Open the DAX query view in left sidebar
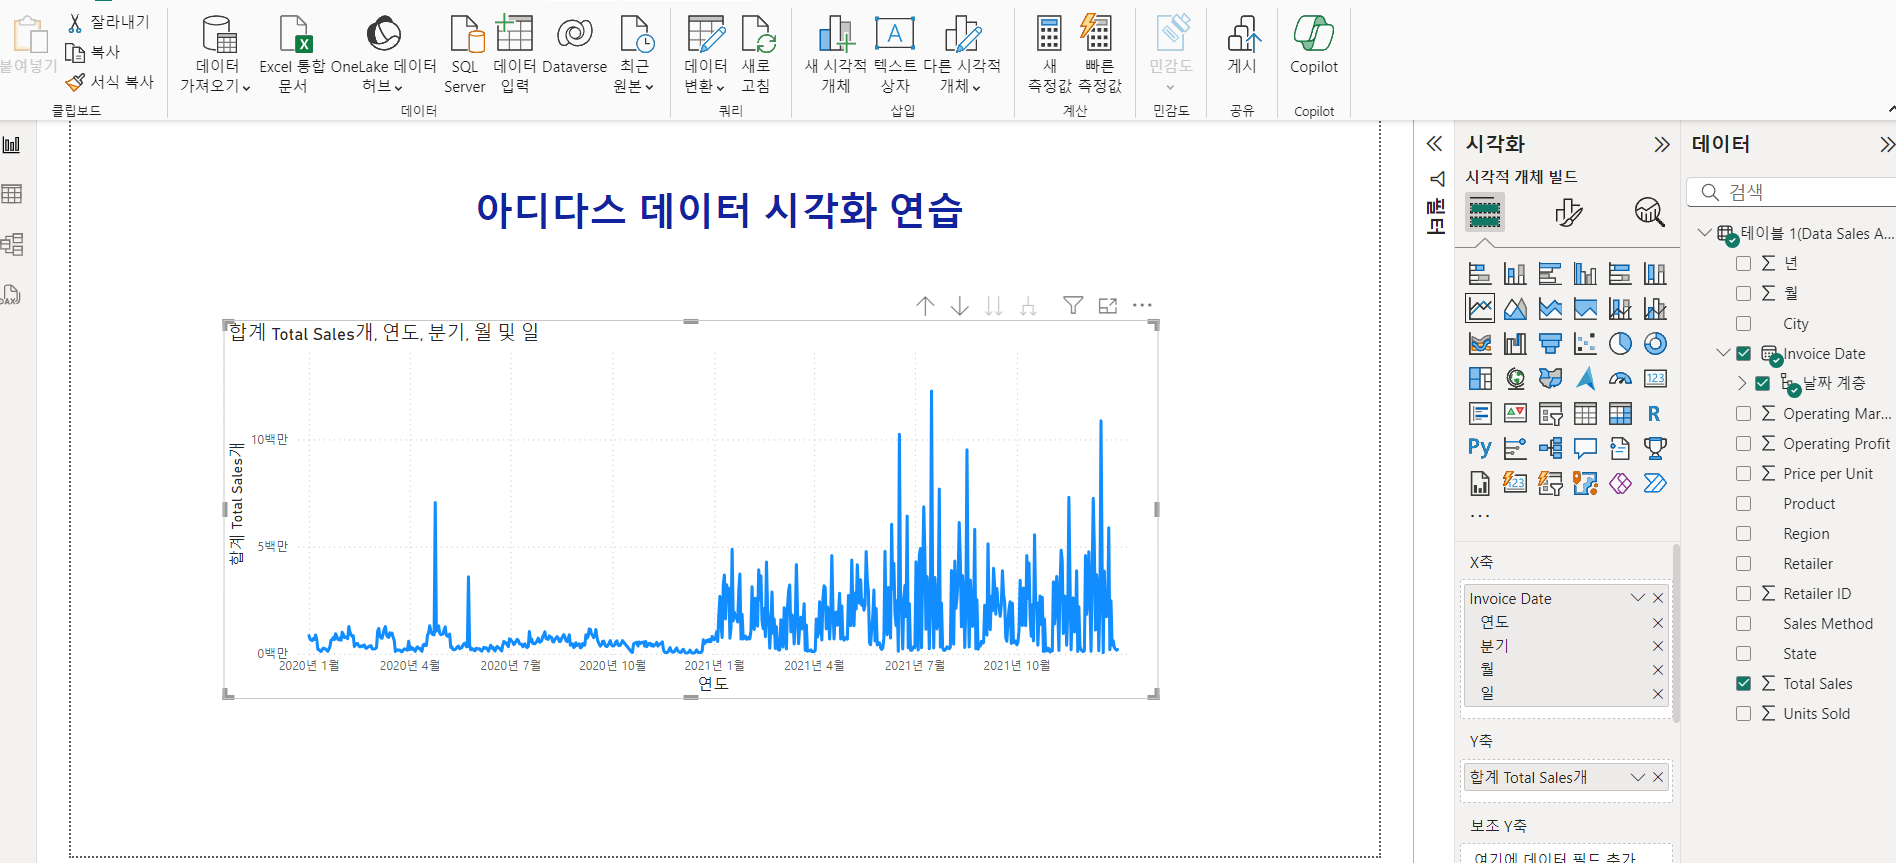 pyautogui.click(x=12, y=294)
